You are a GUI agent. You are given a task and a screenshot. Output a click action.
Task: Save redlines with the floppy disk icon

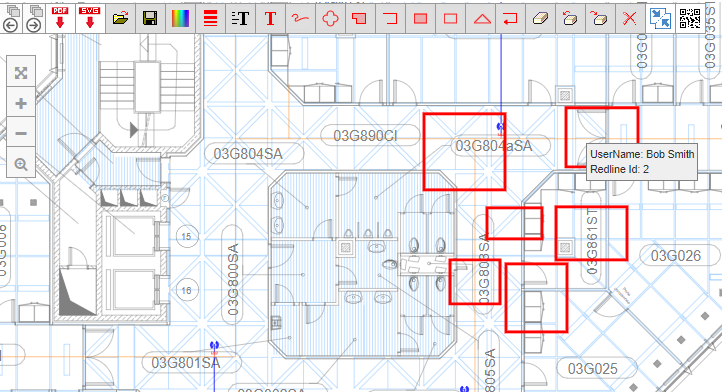coord(150,18)
